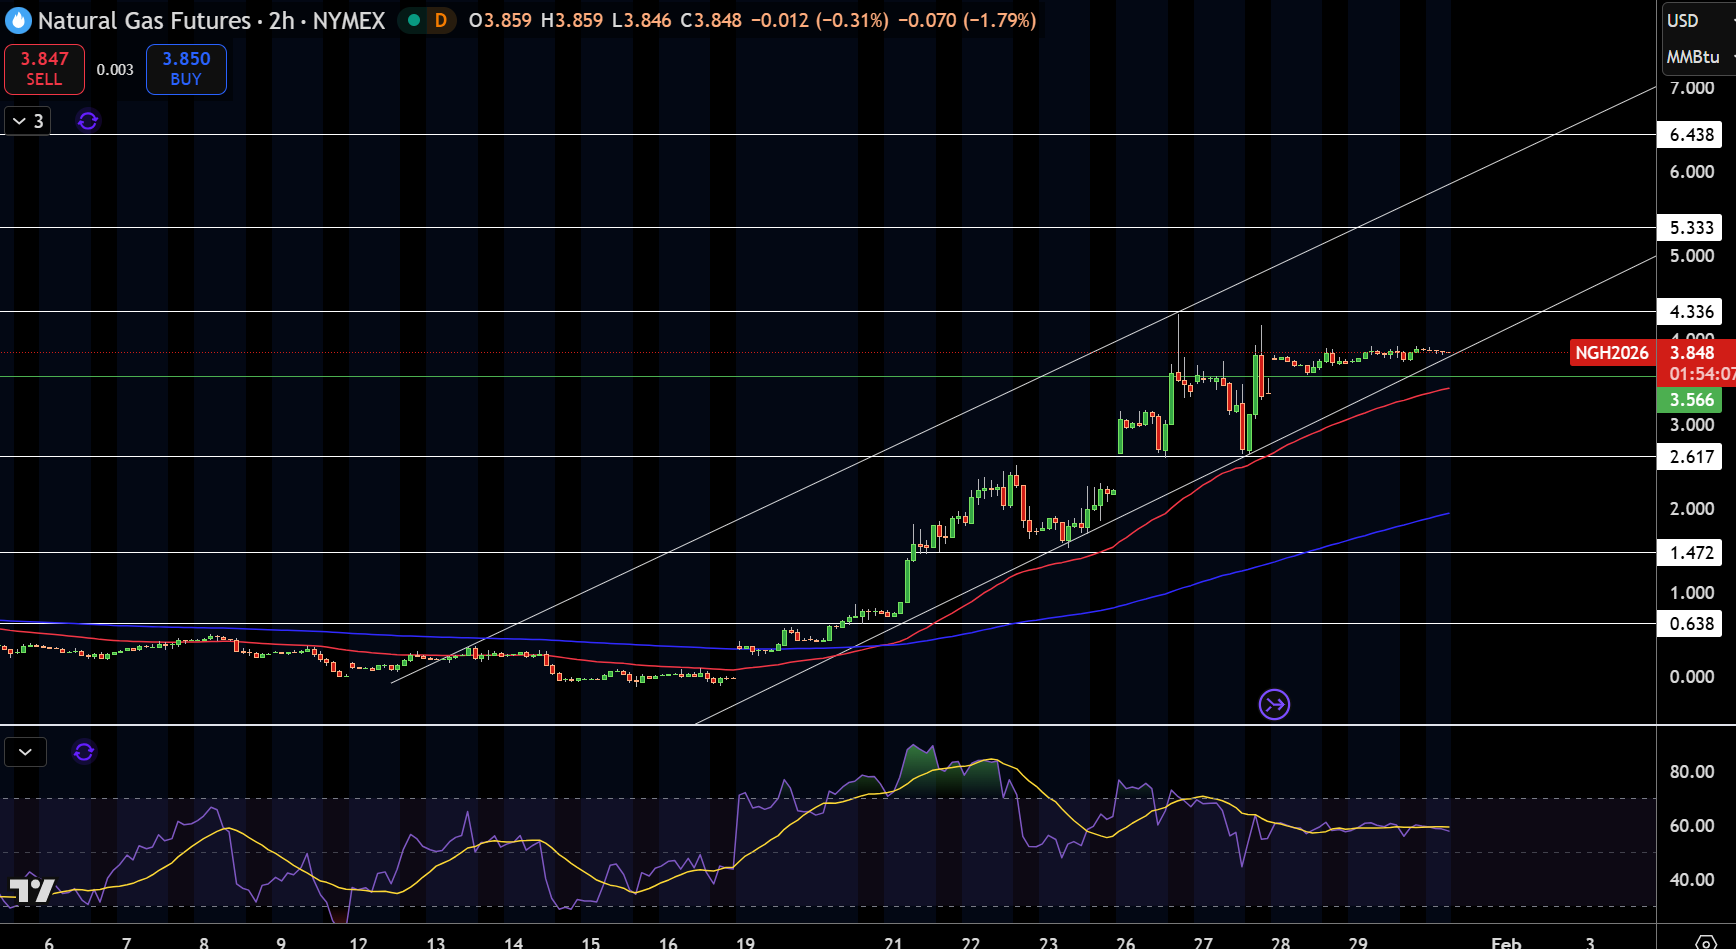Select the NGH2026 price label tag
The height and width of the screenshot is (949, 1736).
tap(1612, 353)
